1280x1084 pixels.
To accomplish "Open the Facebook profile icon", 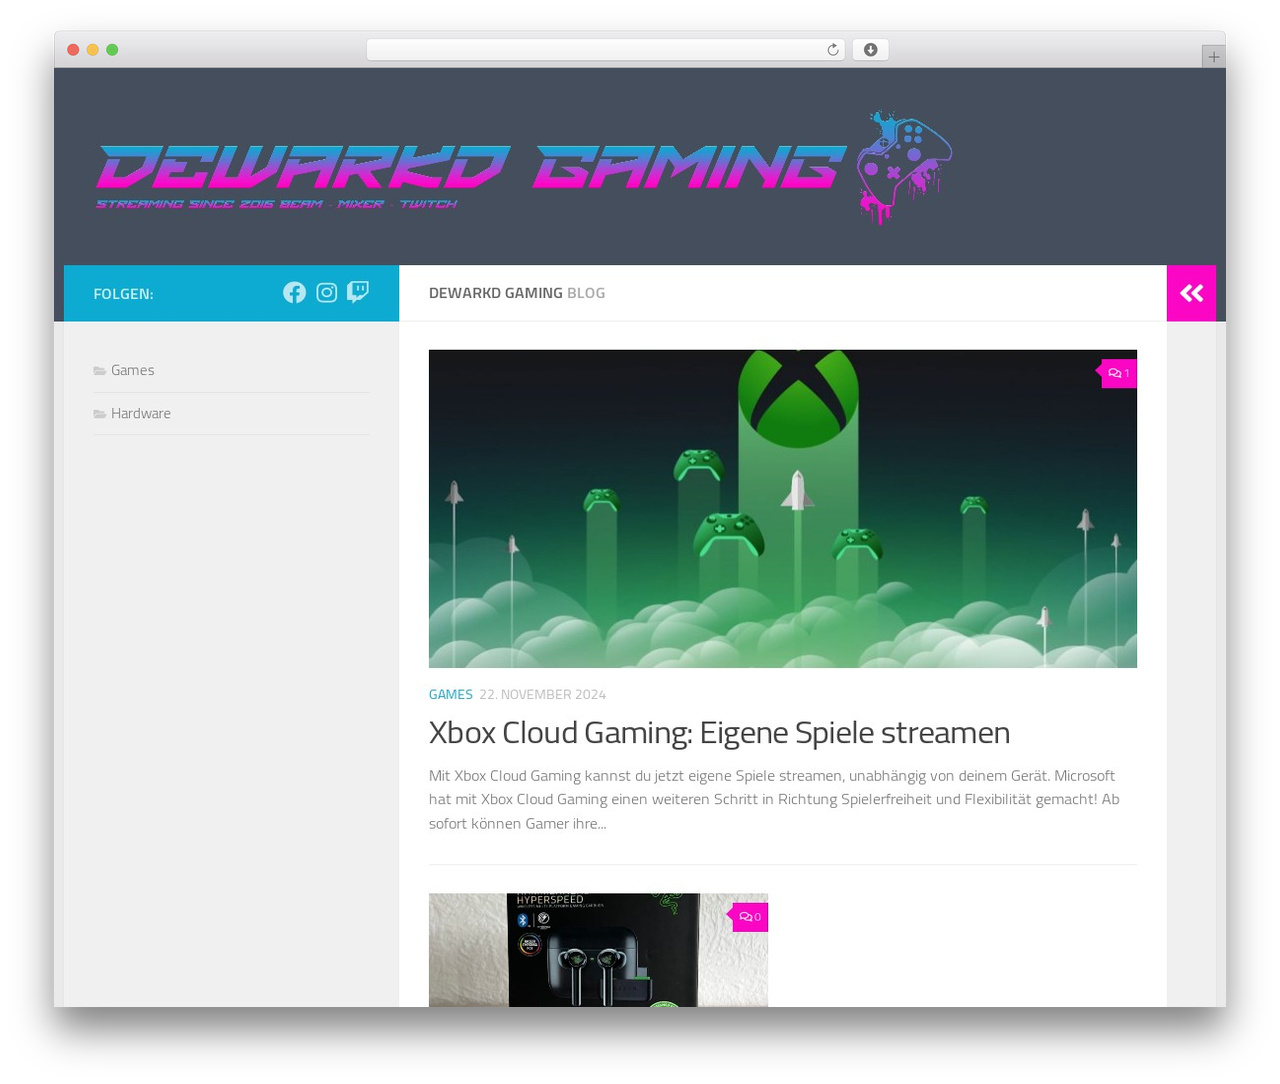I will pyautogui.click(x=294, y=292).
